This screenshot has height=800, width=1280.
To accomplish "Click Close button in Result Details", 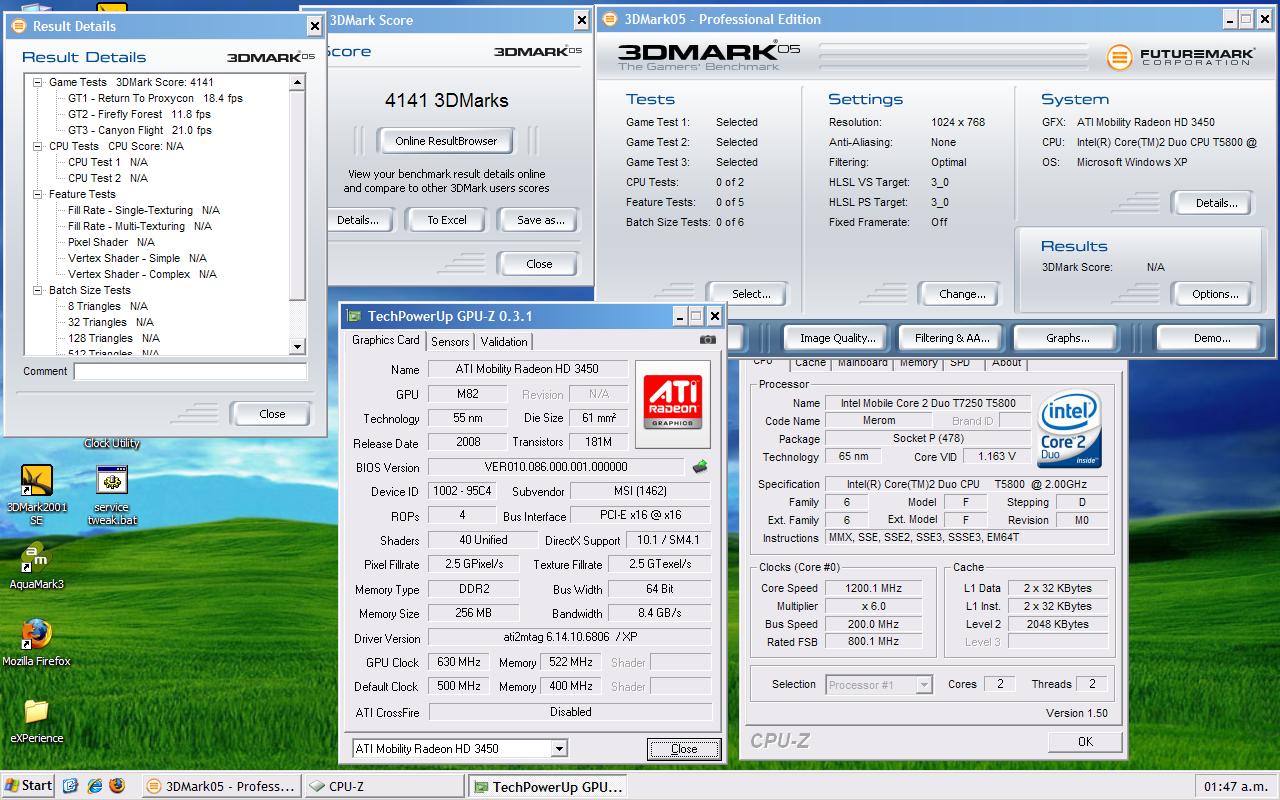I will (272, 414).
